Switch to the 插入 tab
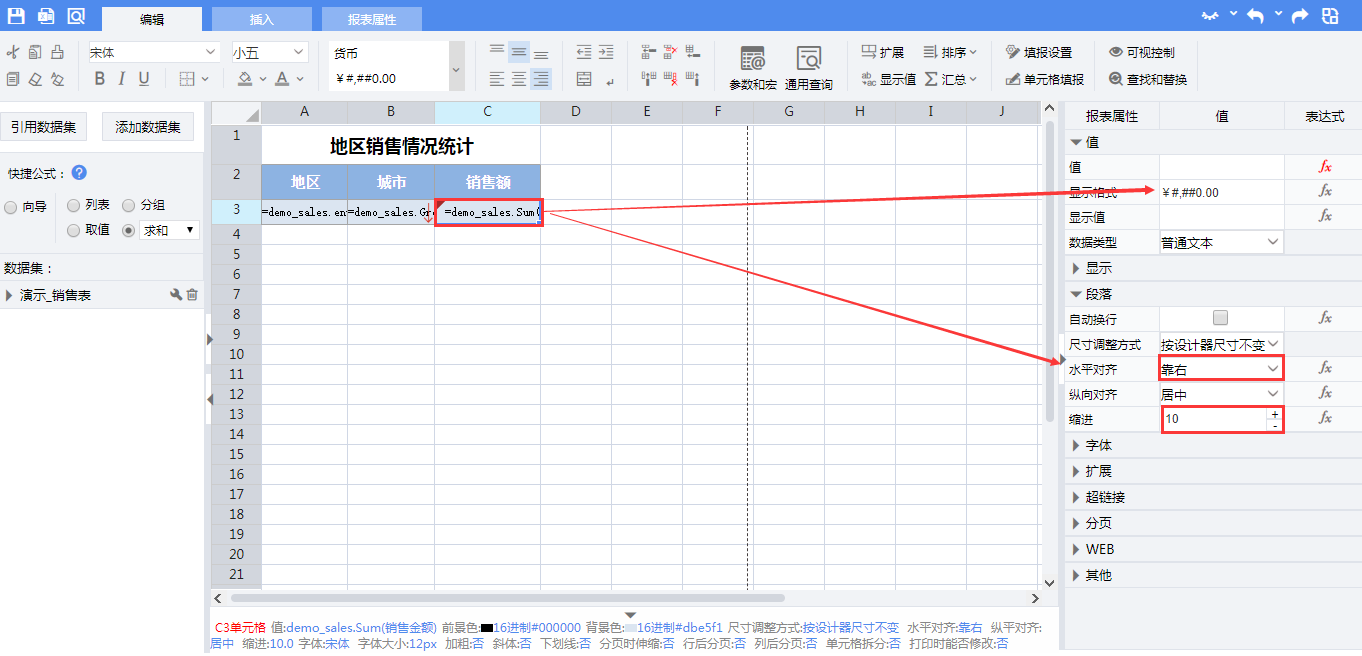1362x656 pixels. click(x=262, y=19)
